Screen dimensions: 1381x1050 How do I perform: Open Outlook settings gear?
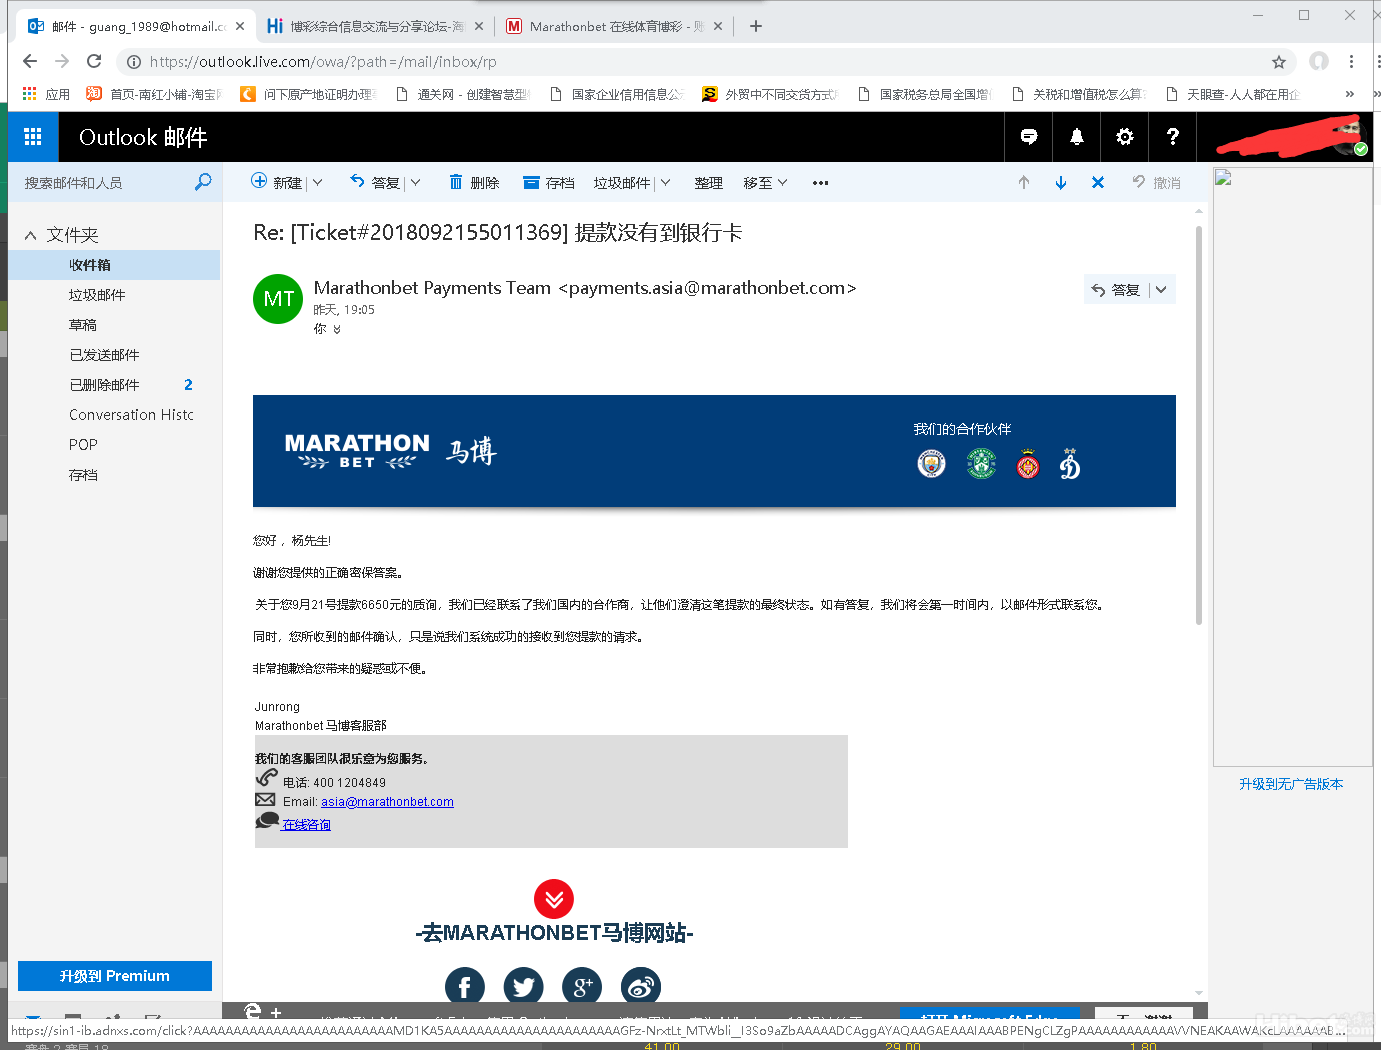1124,137
